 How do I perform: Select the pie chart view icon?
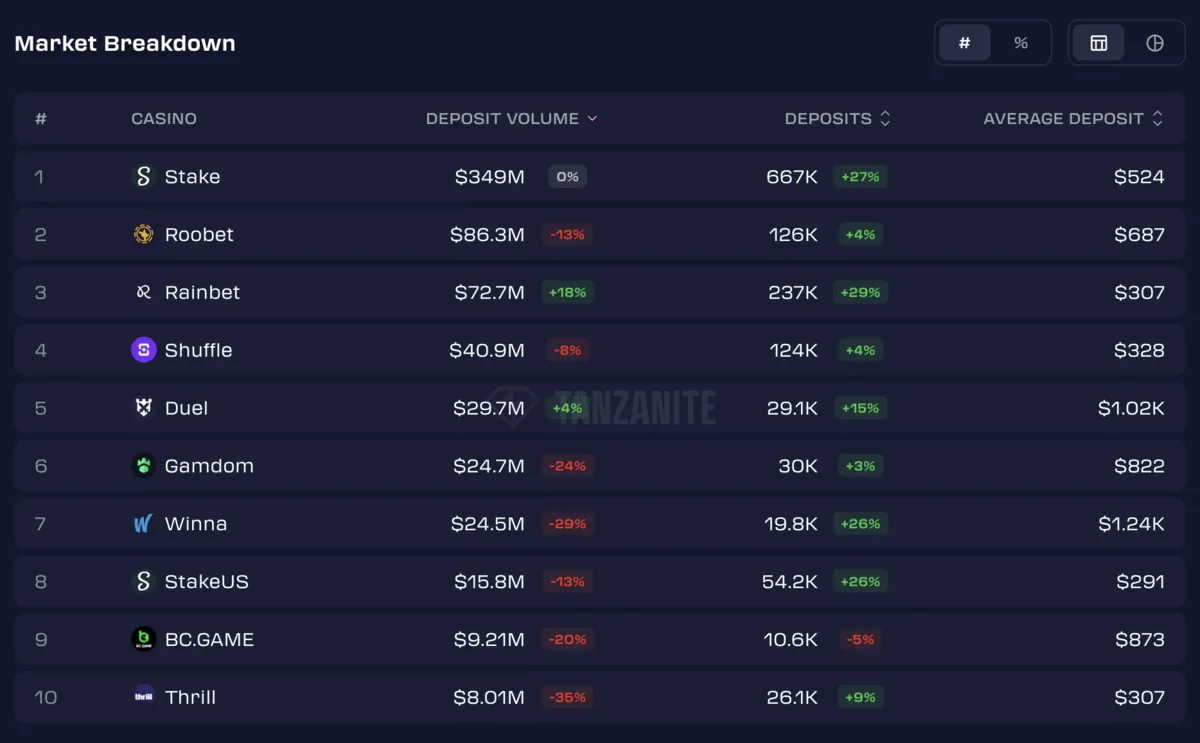[x=1155, y=43]
